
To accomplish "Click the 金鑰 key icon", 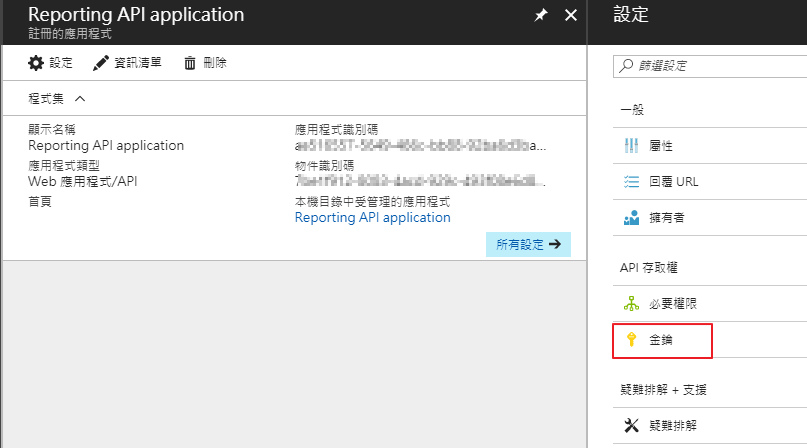I will [631, 340].
